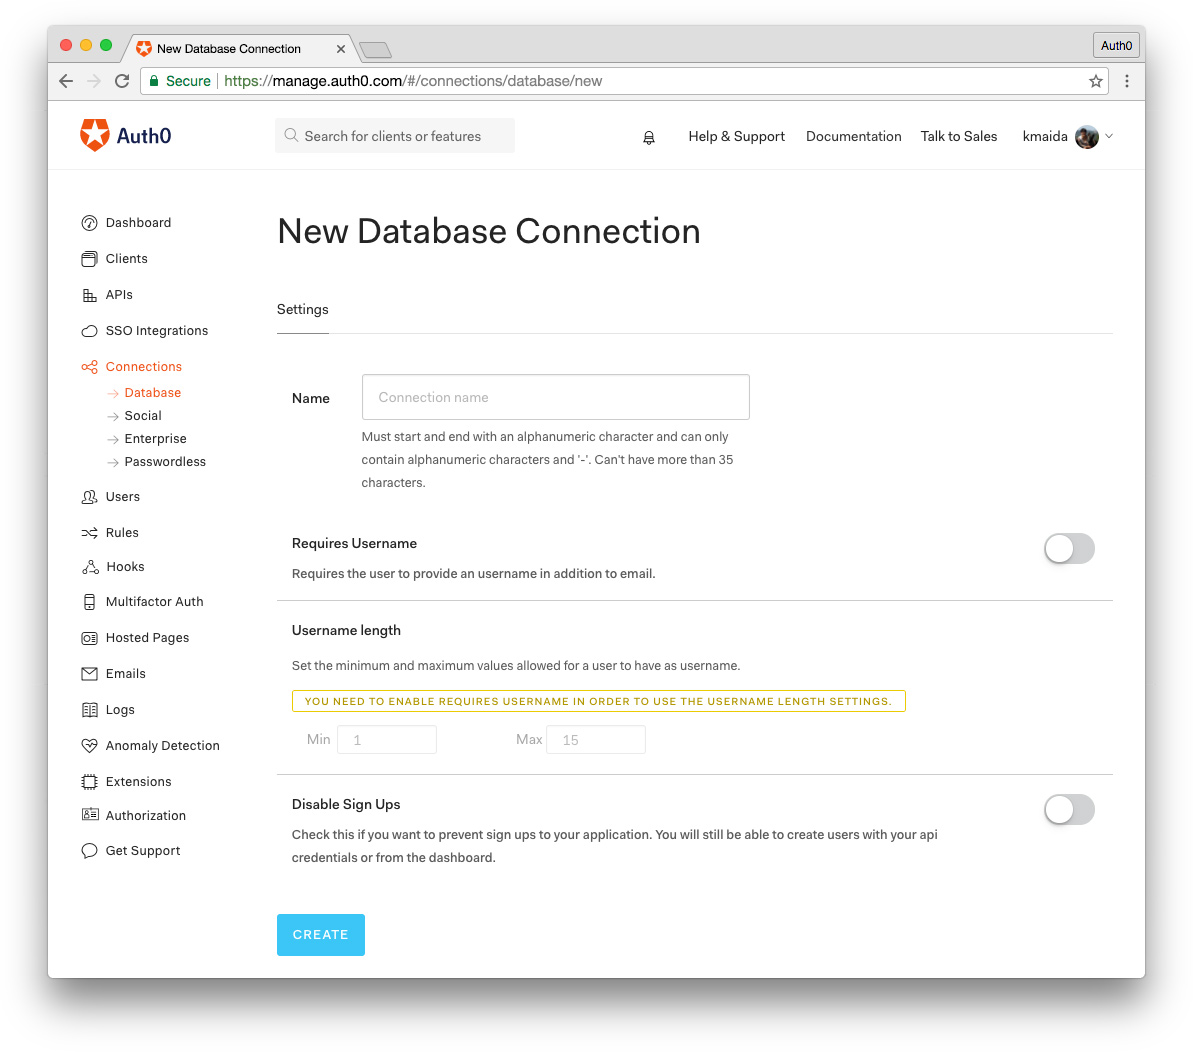The height and width of the screenshot is (1052, 1193).
Task: Click the Rules shuffle icon
Action: point(89,532)
